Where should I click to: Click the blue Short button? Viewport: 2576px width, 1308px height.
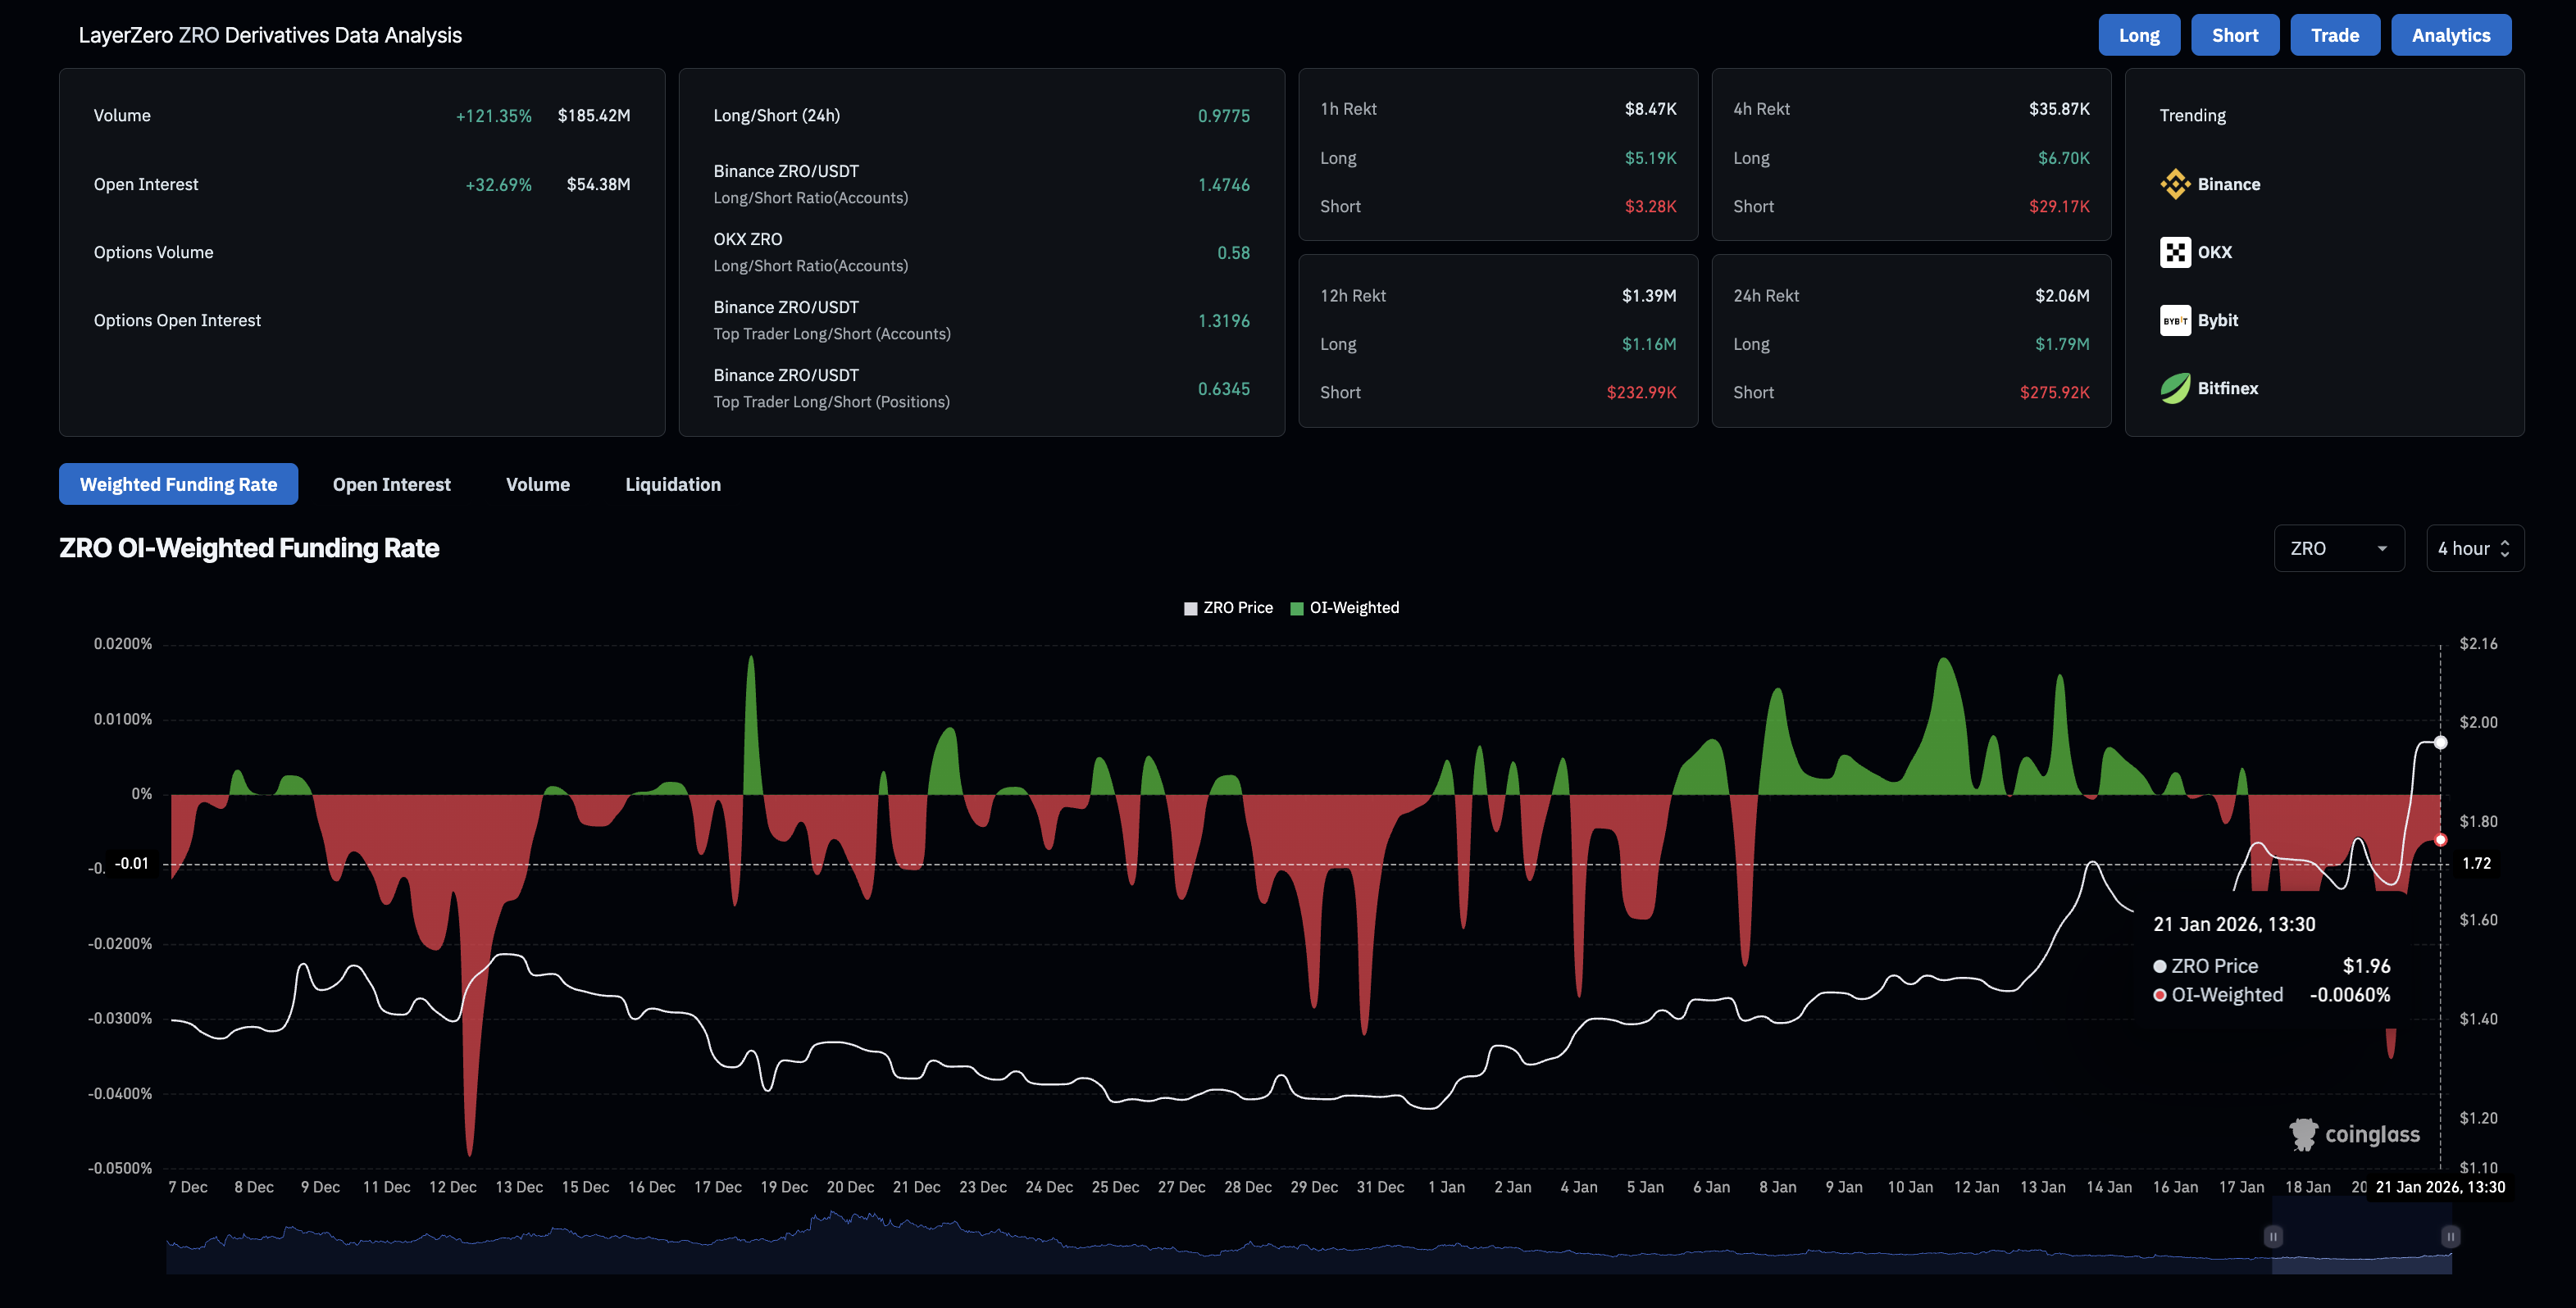click(2234, 35)
